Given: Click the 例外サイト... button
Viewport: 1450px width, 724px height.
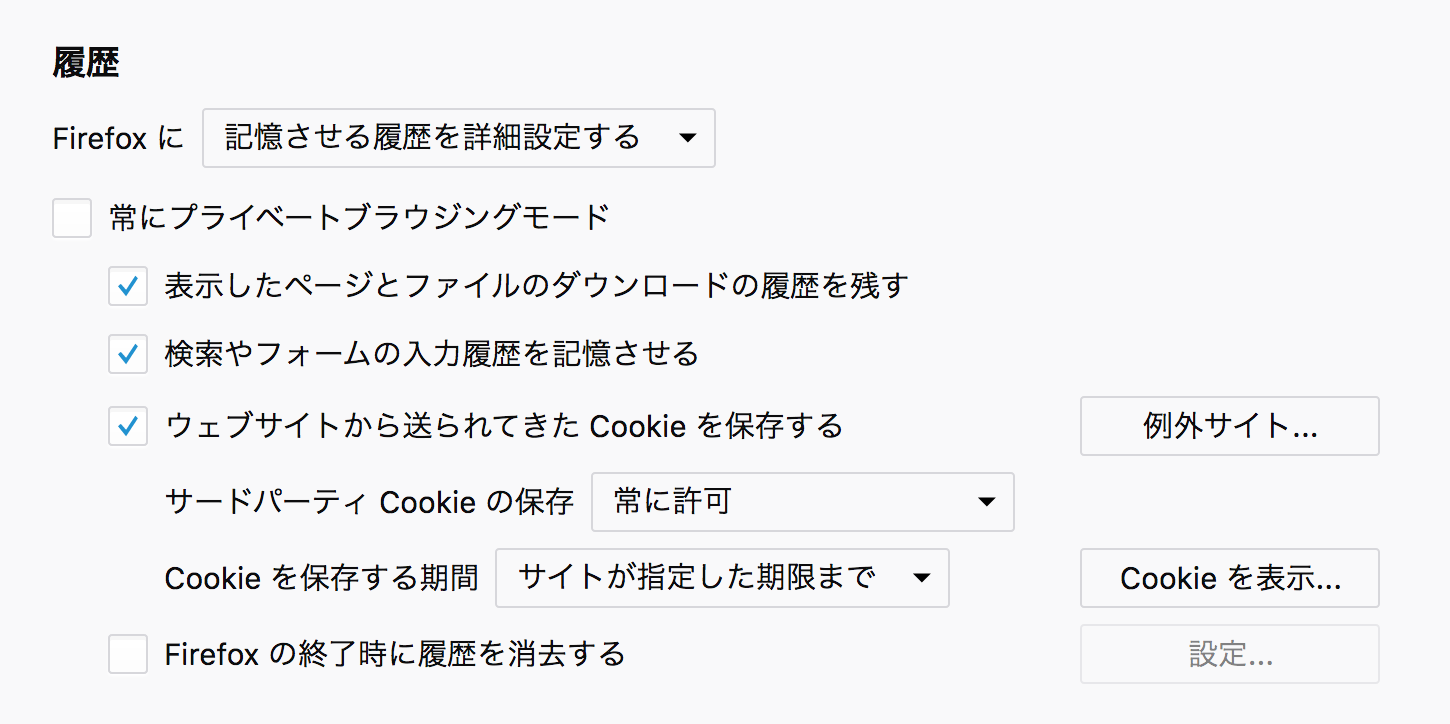Looking at the screenshot, I should 1229,426.
